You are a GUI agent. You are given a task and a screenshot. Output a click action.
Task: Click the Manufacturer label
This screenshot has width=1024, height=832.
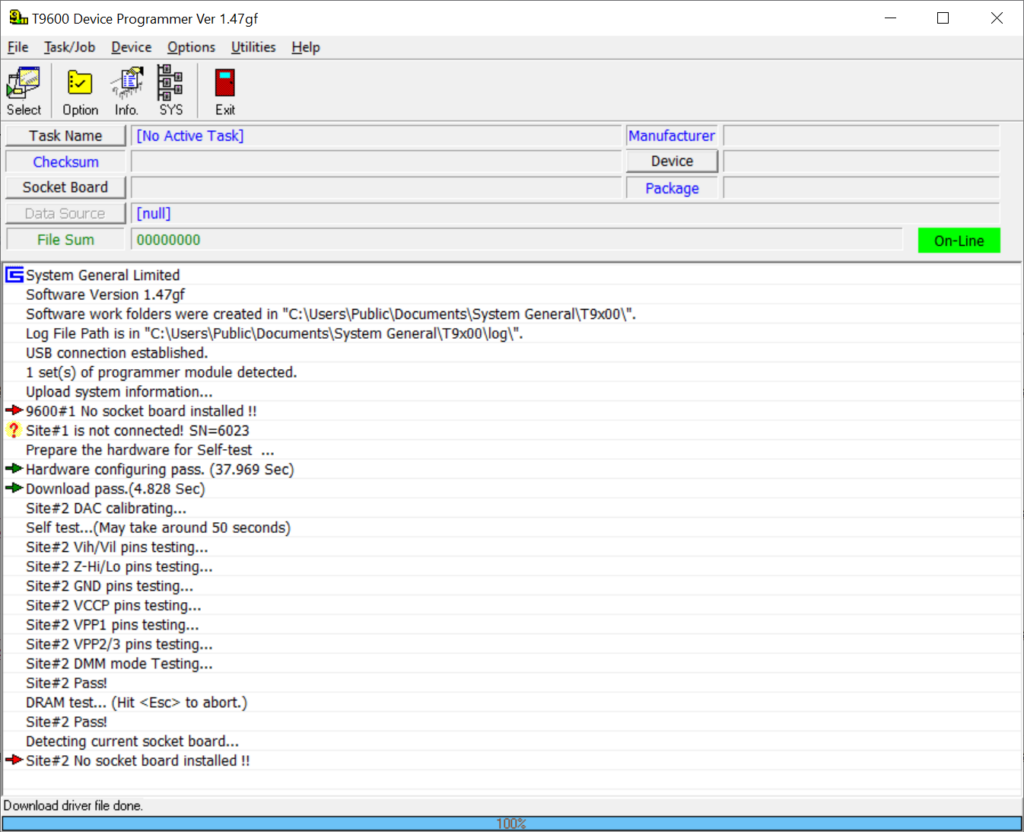[672, 136]
